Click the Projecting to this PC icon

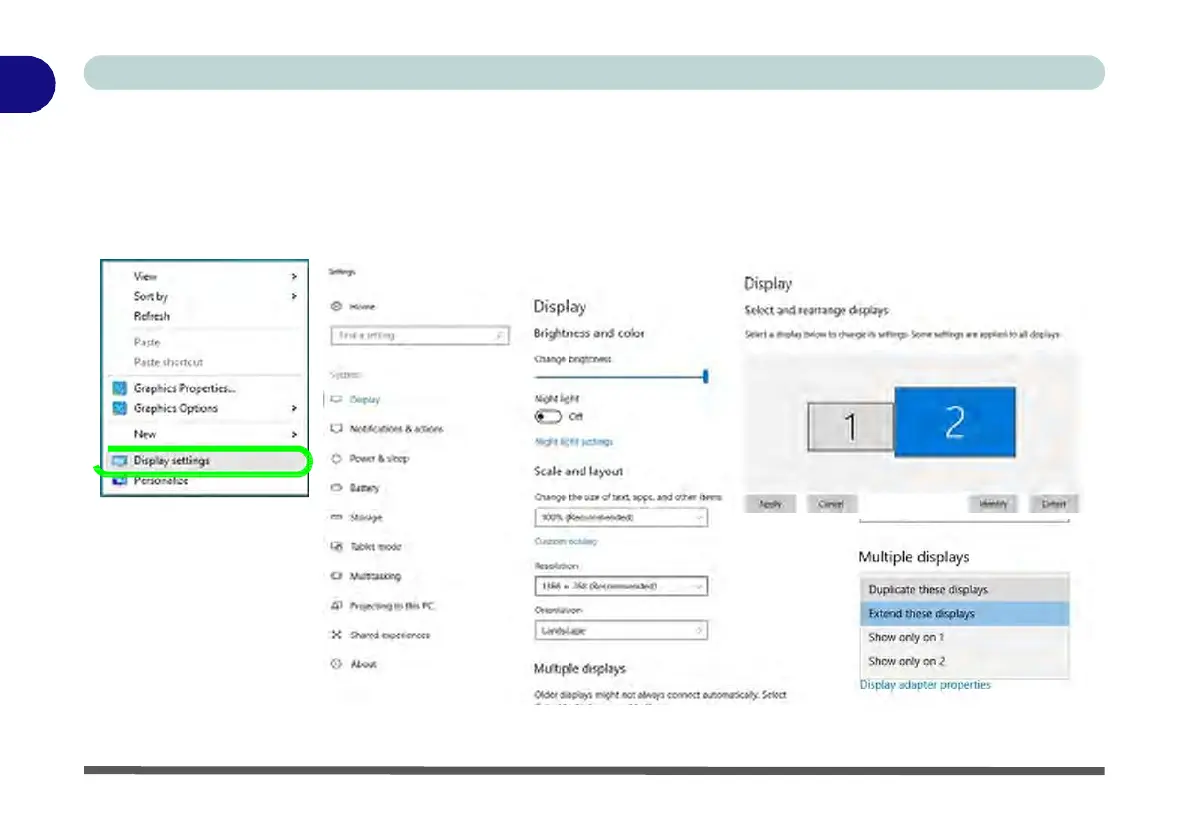[x=336, y=605]
